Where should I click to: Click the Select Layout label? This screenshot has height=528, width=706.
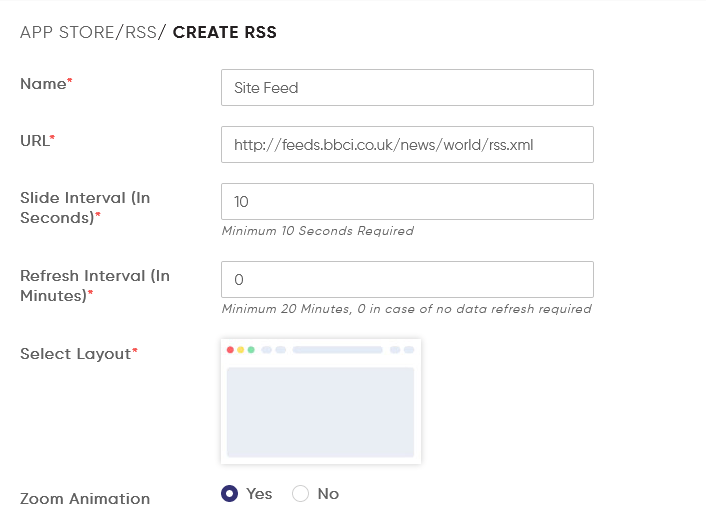(x=76, y=354)
